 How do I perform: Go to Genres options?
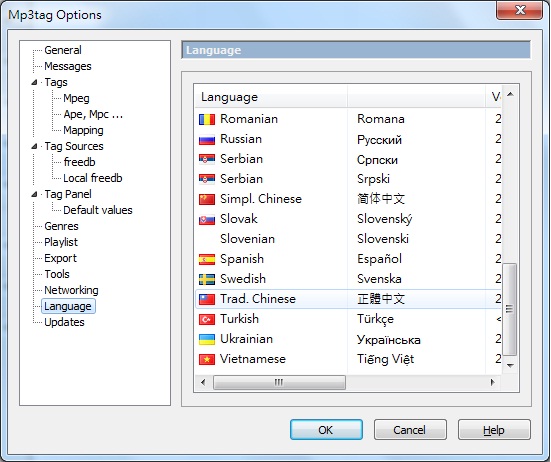[61, 226]
